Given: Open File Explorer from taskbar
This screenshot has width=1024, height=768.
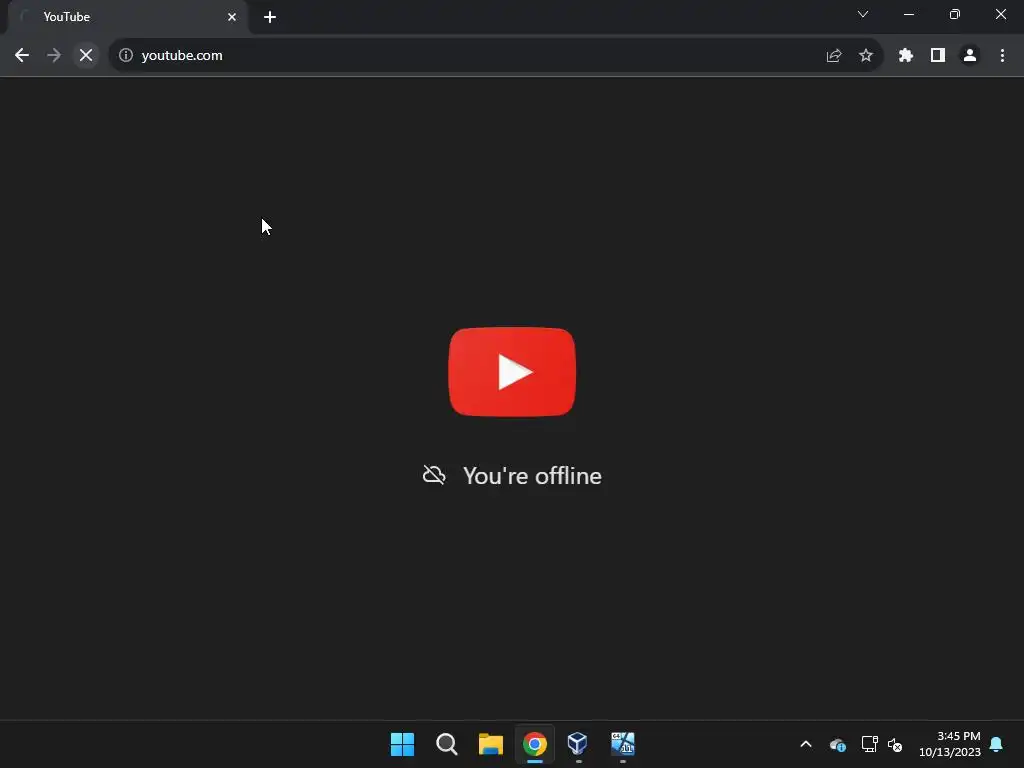Looking at the screenshot, I should (x=490, y=744).
